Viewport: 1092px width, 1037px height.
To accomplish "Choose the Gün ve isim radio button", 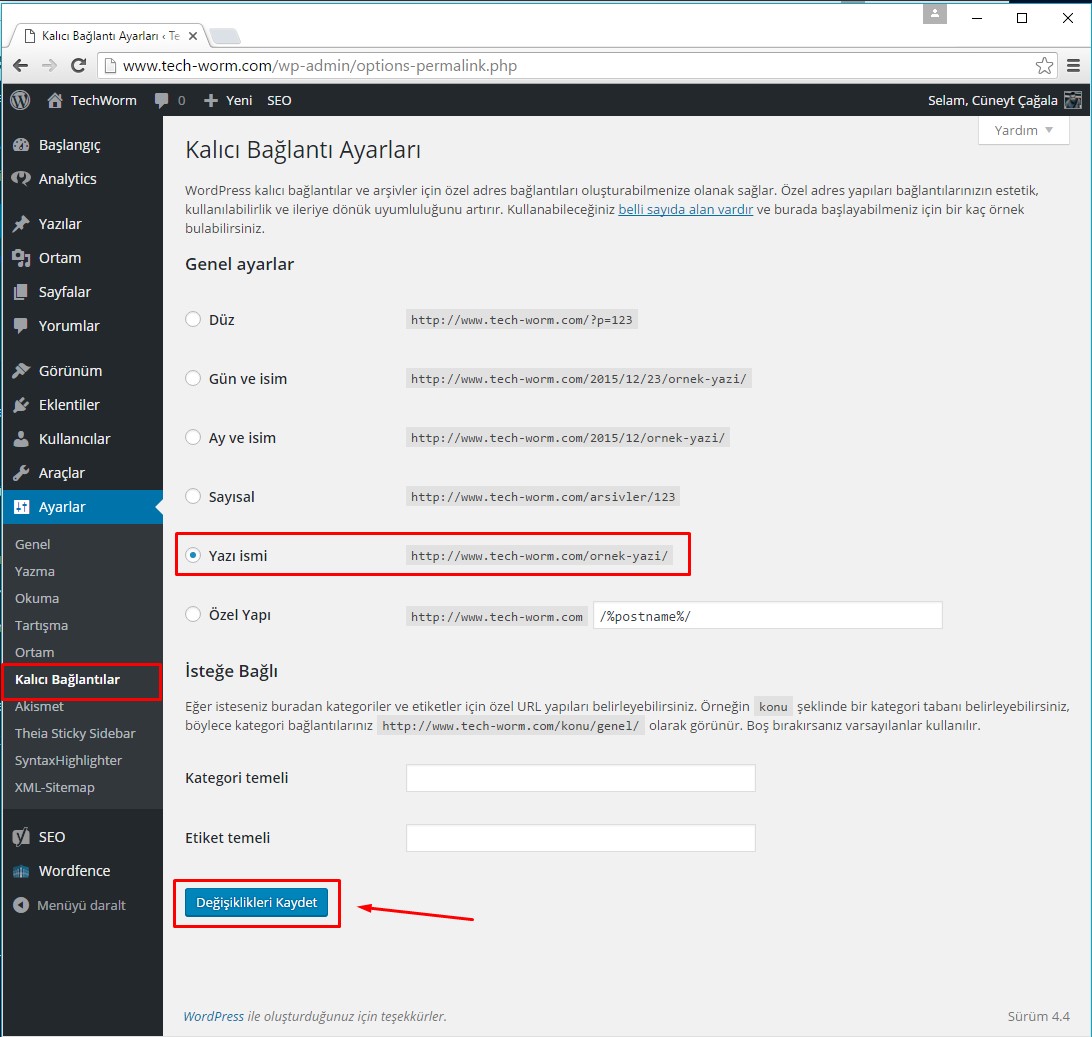I will point(193,379).
